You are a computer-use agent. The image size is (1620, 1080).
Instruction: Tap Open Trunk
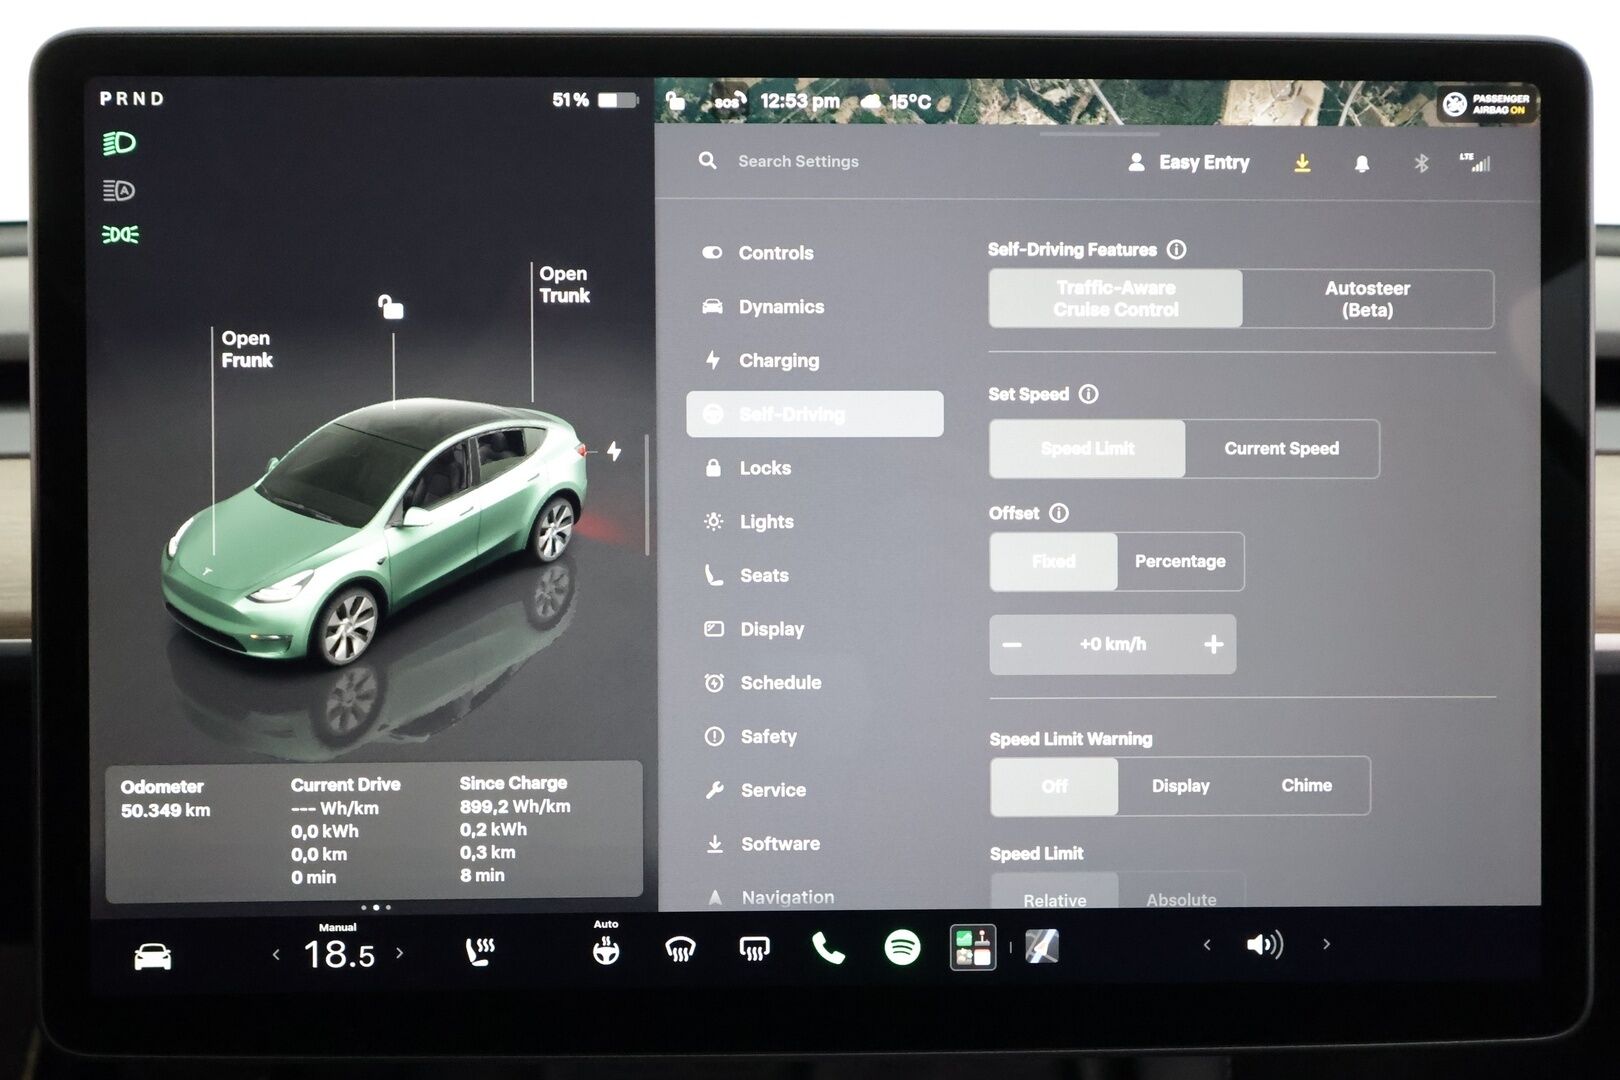564,284
